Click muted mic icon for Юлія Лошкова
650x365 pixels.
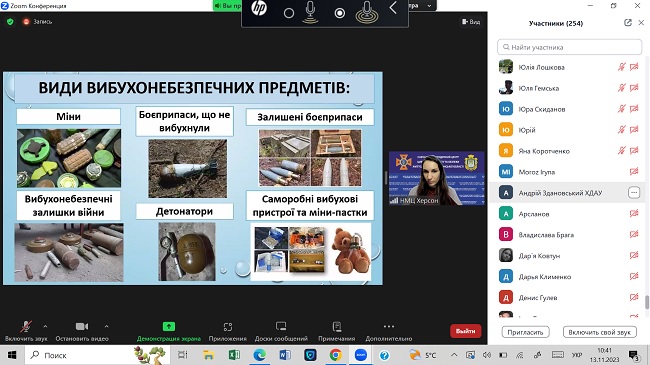(x=621, y=67)
